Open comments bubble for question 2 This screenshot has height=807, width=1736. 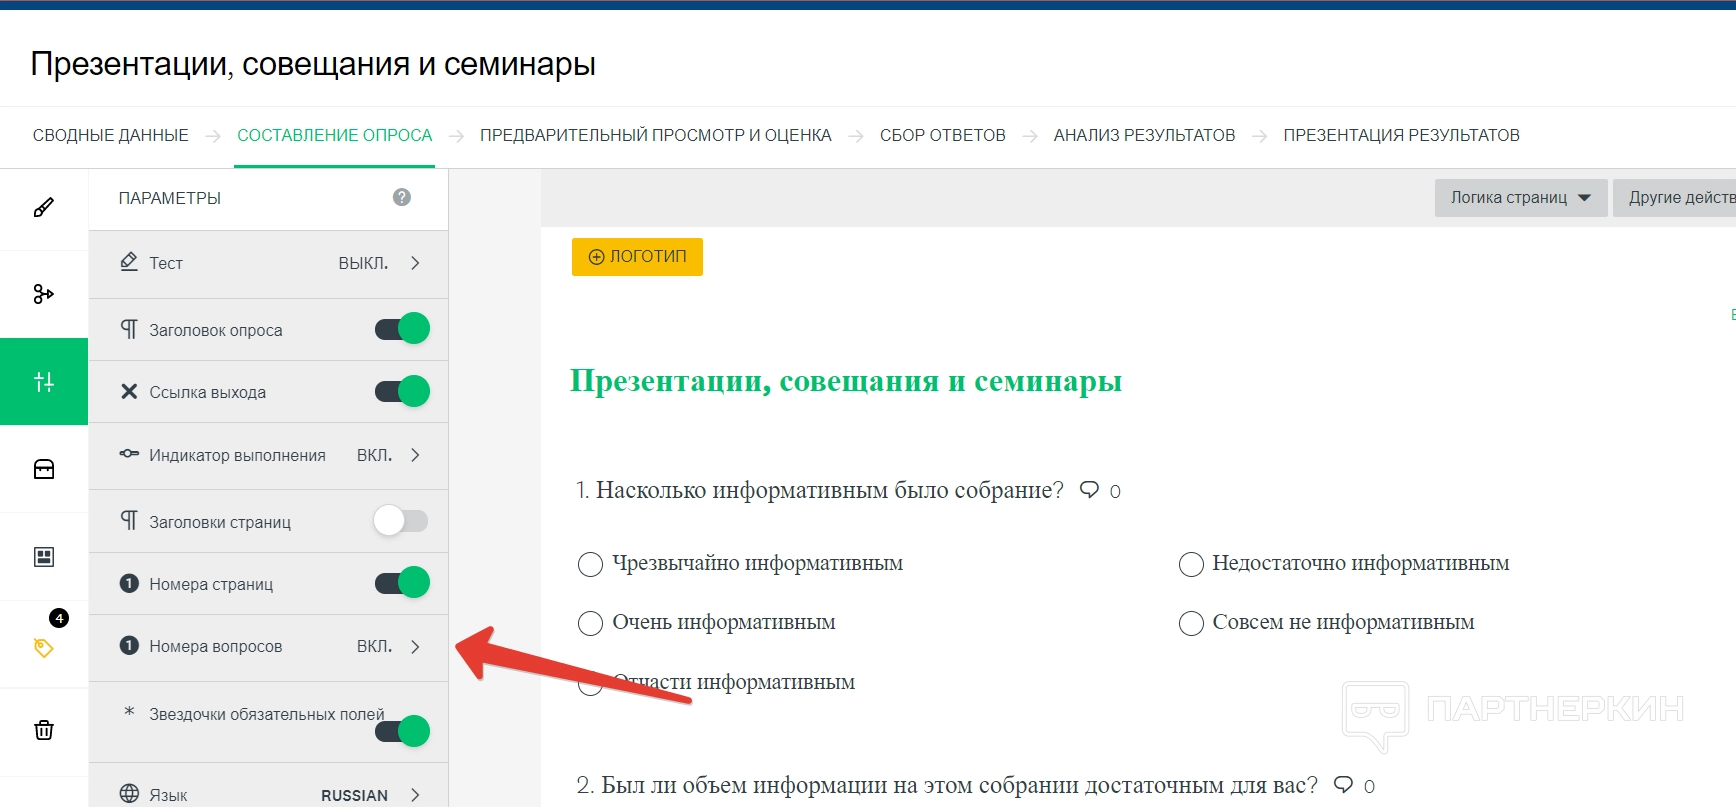[x=1344, y=785]
